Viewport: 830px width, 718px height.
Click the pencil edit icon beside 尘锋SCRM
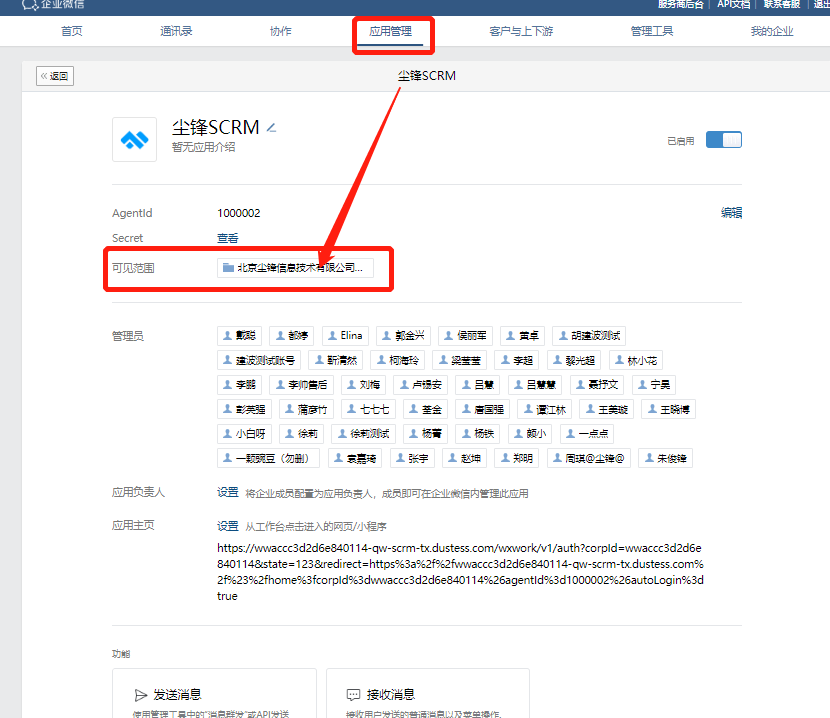pos(271,128)
